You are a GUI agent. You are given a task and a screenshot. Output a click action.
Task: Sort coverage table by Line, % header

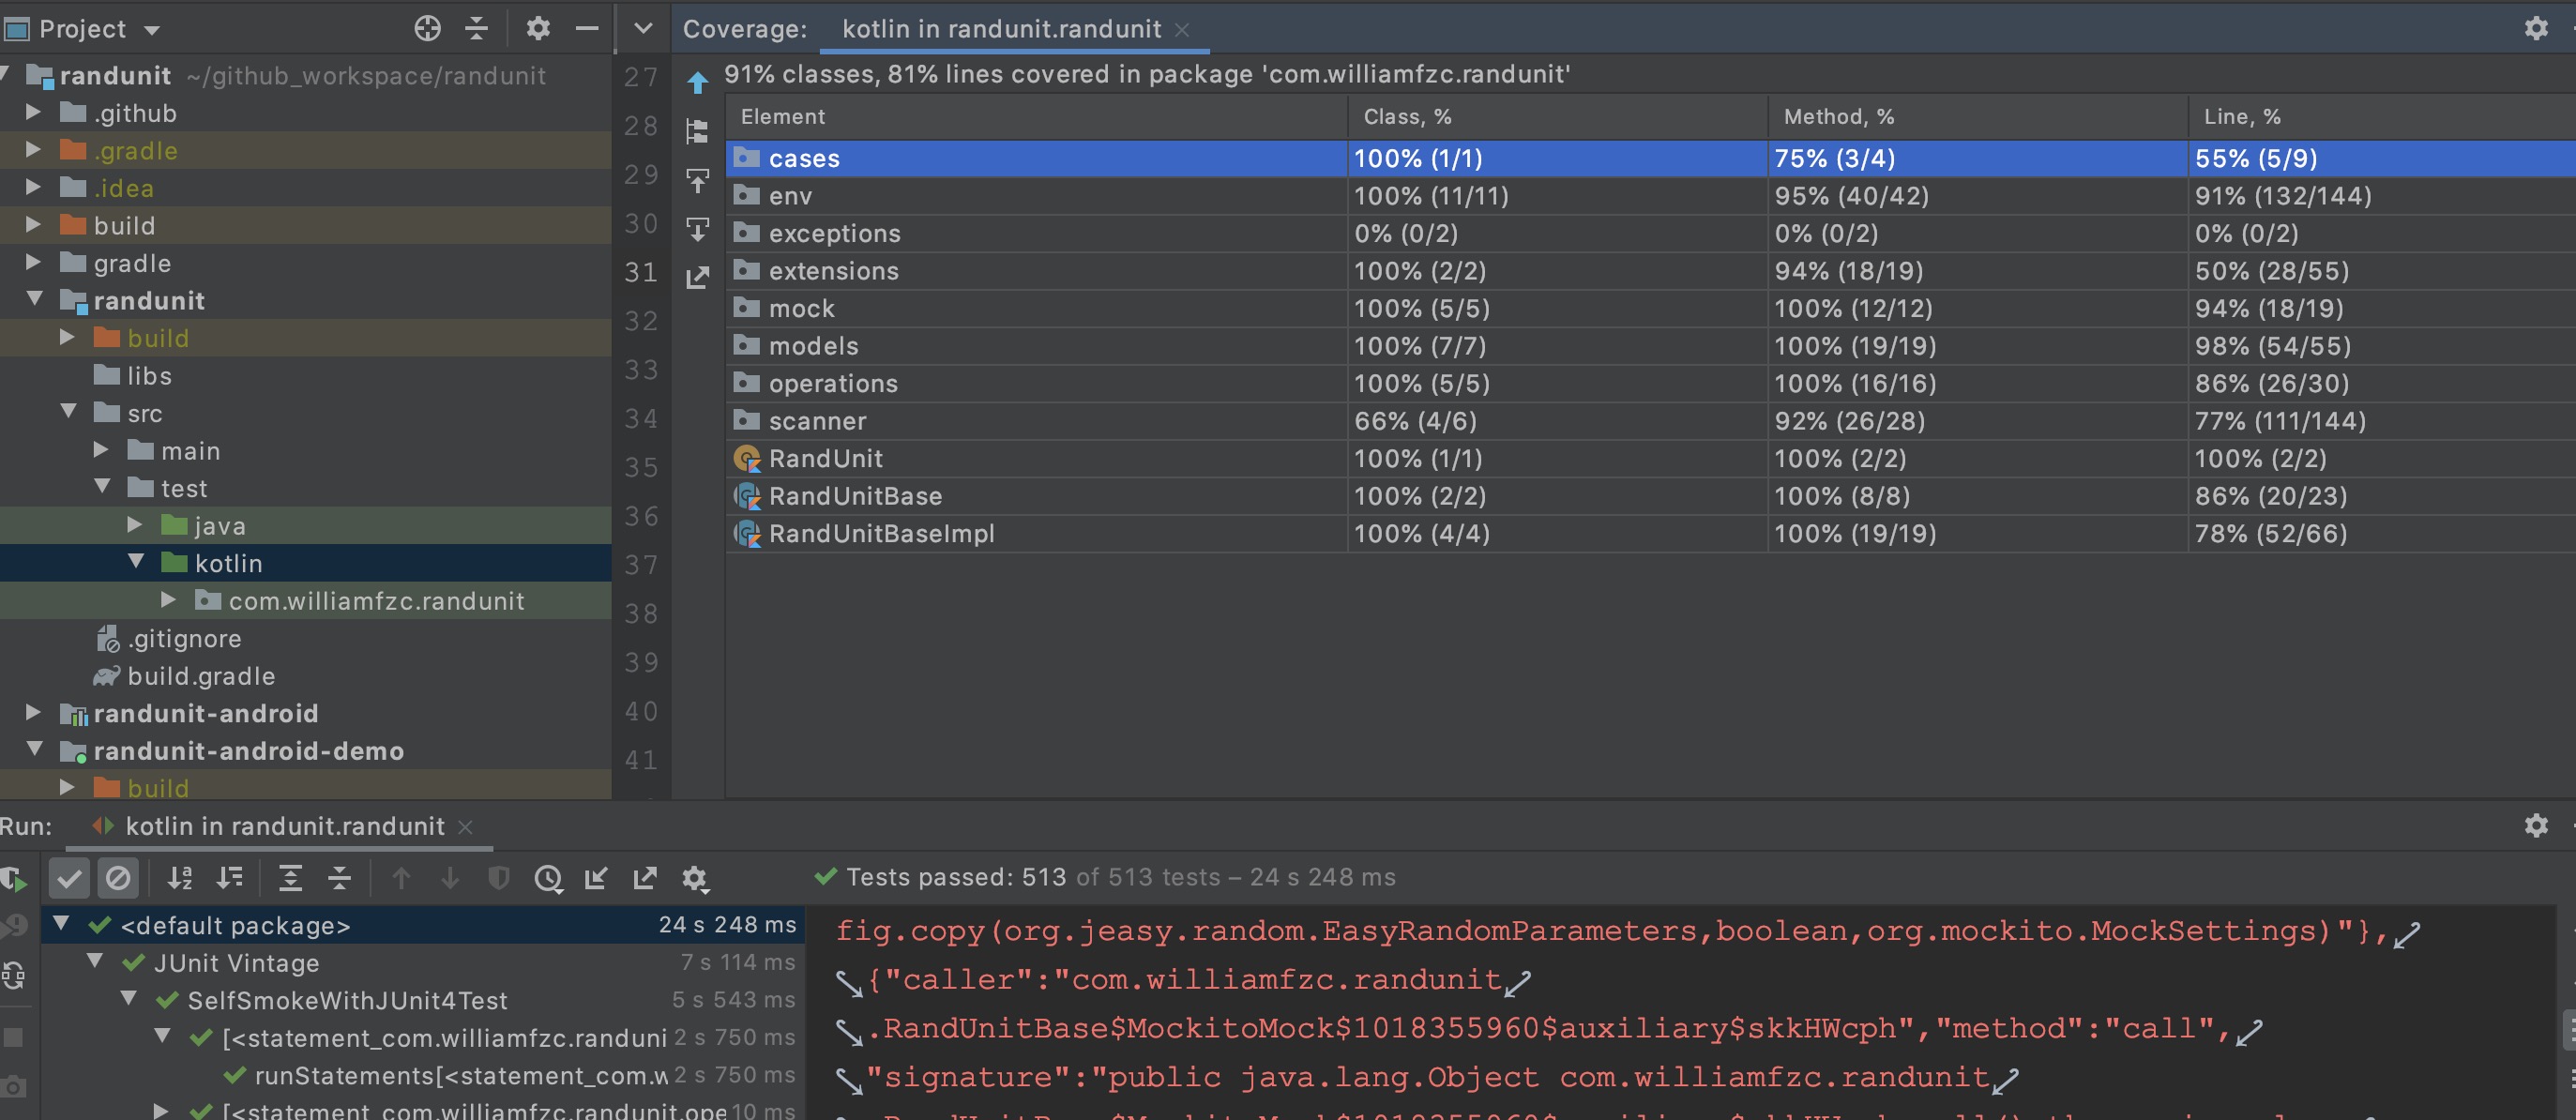click(x=2242, y=117)
